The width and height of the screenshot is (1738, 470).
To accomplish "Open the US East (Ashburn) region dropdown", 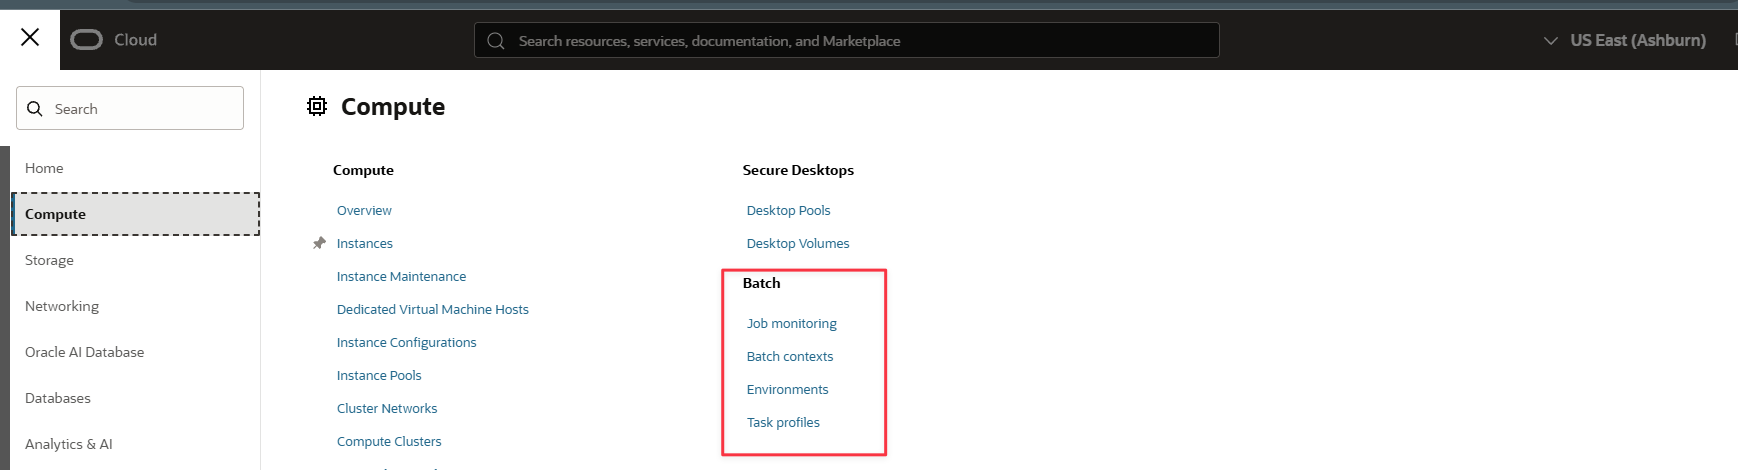I will click(x=1625, y=40).
